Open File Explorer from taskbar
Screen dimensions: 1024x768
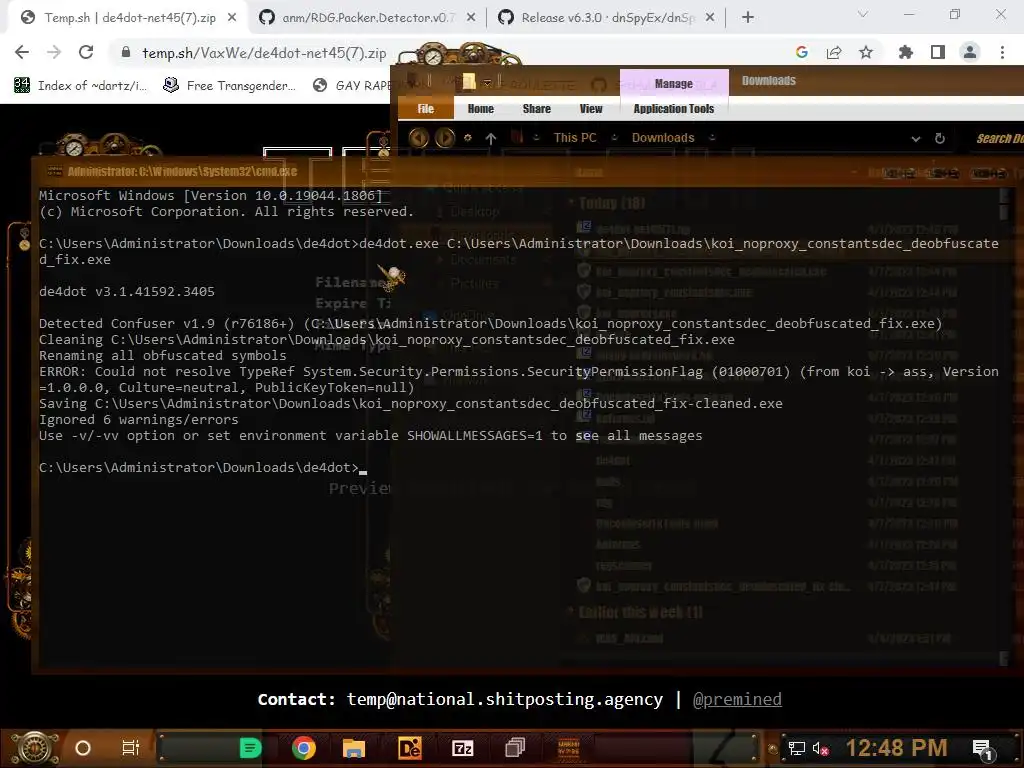coord(354,748)
